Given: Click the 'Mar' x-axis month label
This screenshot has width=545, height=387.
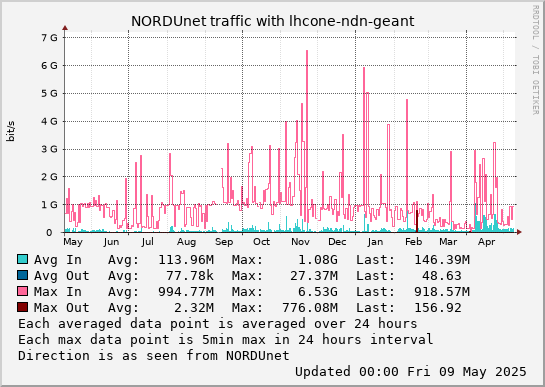Looking at the screenshot, I should 448,242.
